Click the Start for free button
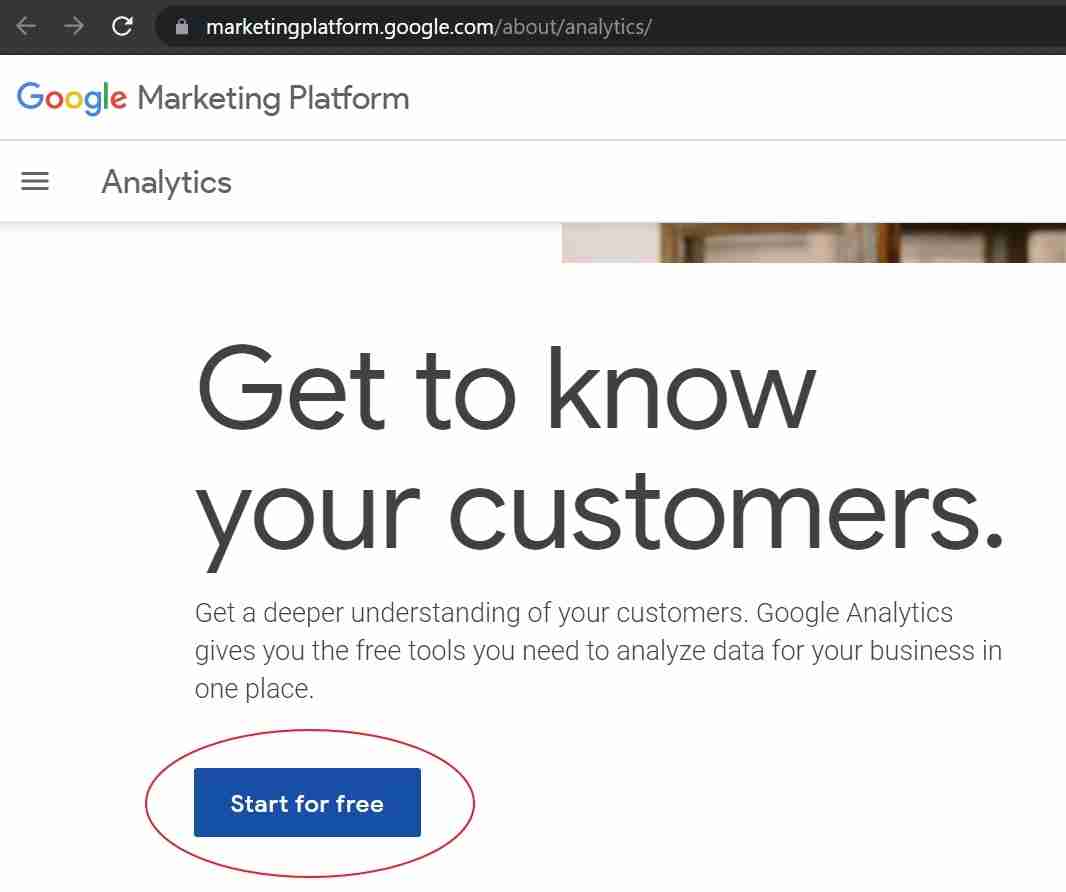This screenshot has width=1066, height=892. 307,803
